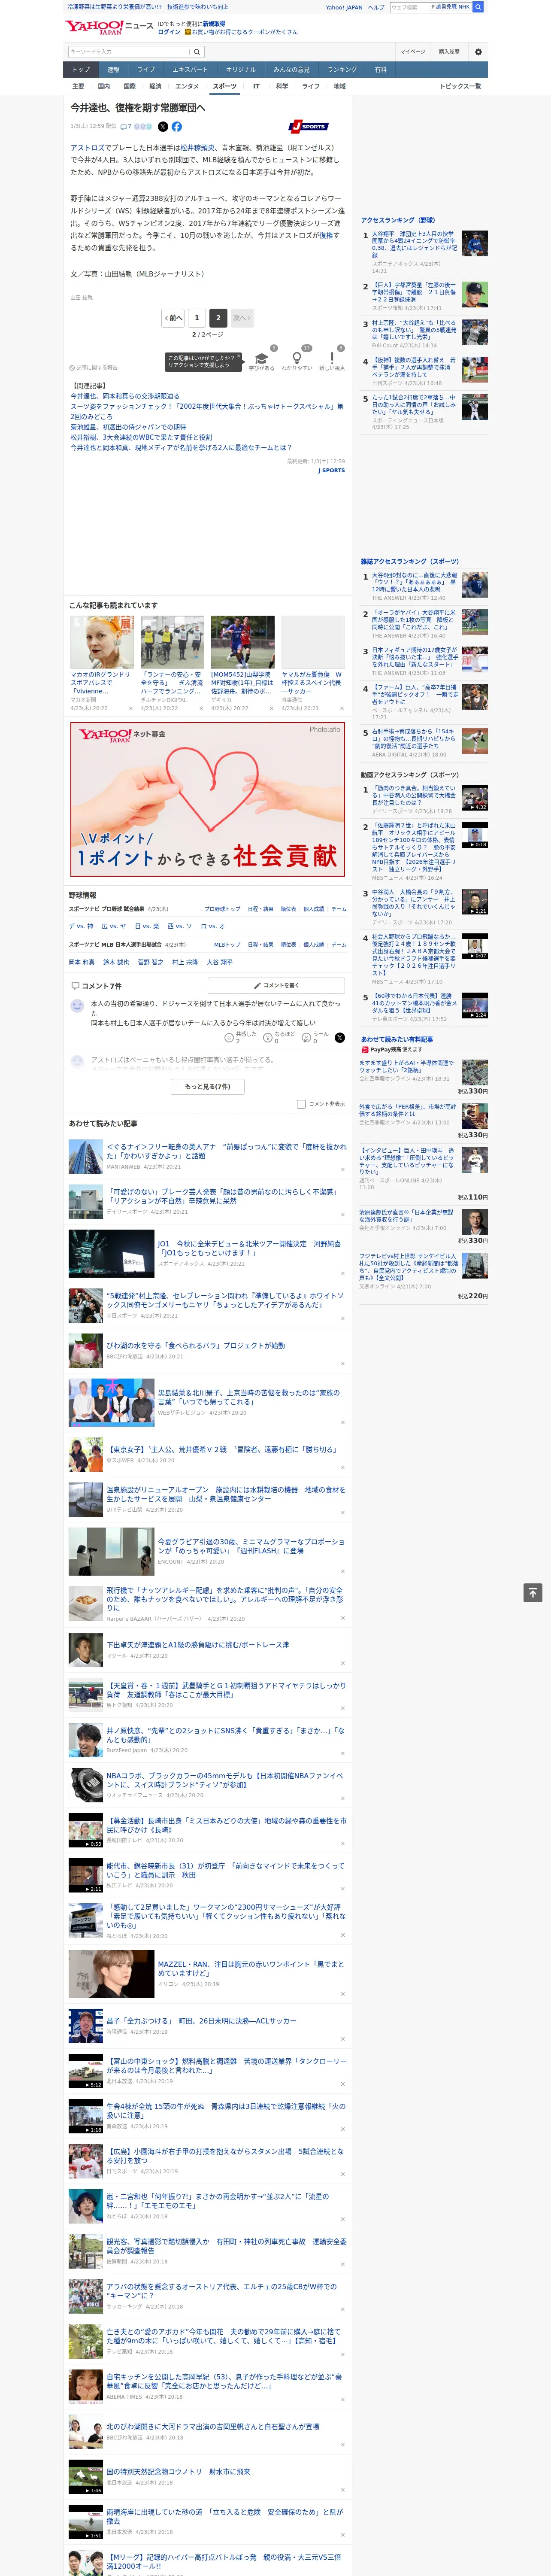Click the ログイン link
The width and height of the screenshot is (551, 2576).
point(169,32)
